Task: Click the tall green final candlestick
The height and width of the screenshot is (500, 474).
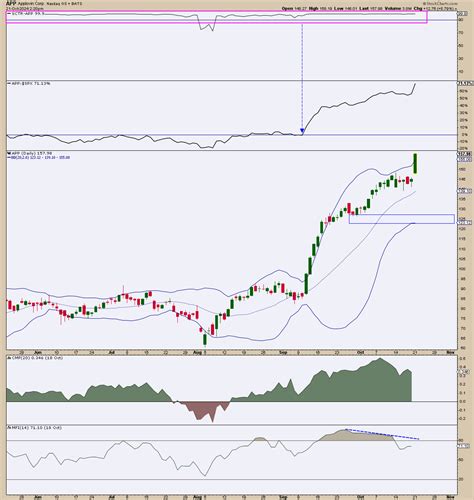Action: (x=416, y=163)
